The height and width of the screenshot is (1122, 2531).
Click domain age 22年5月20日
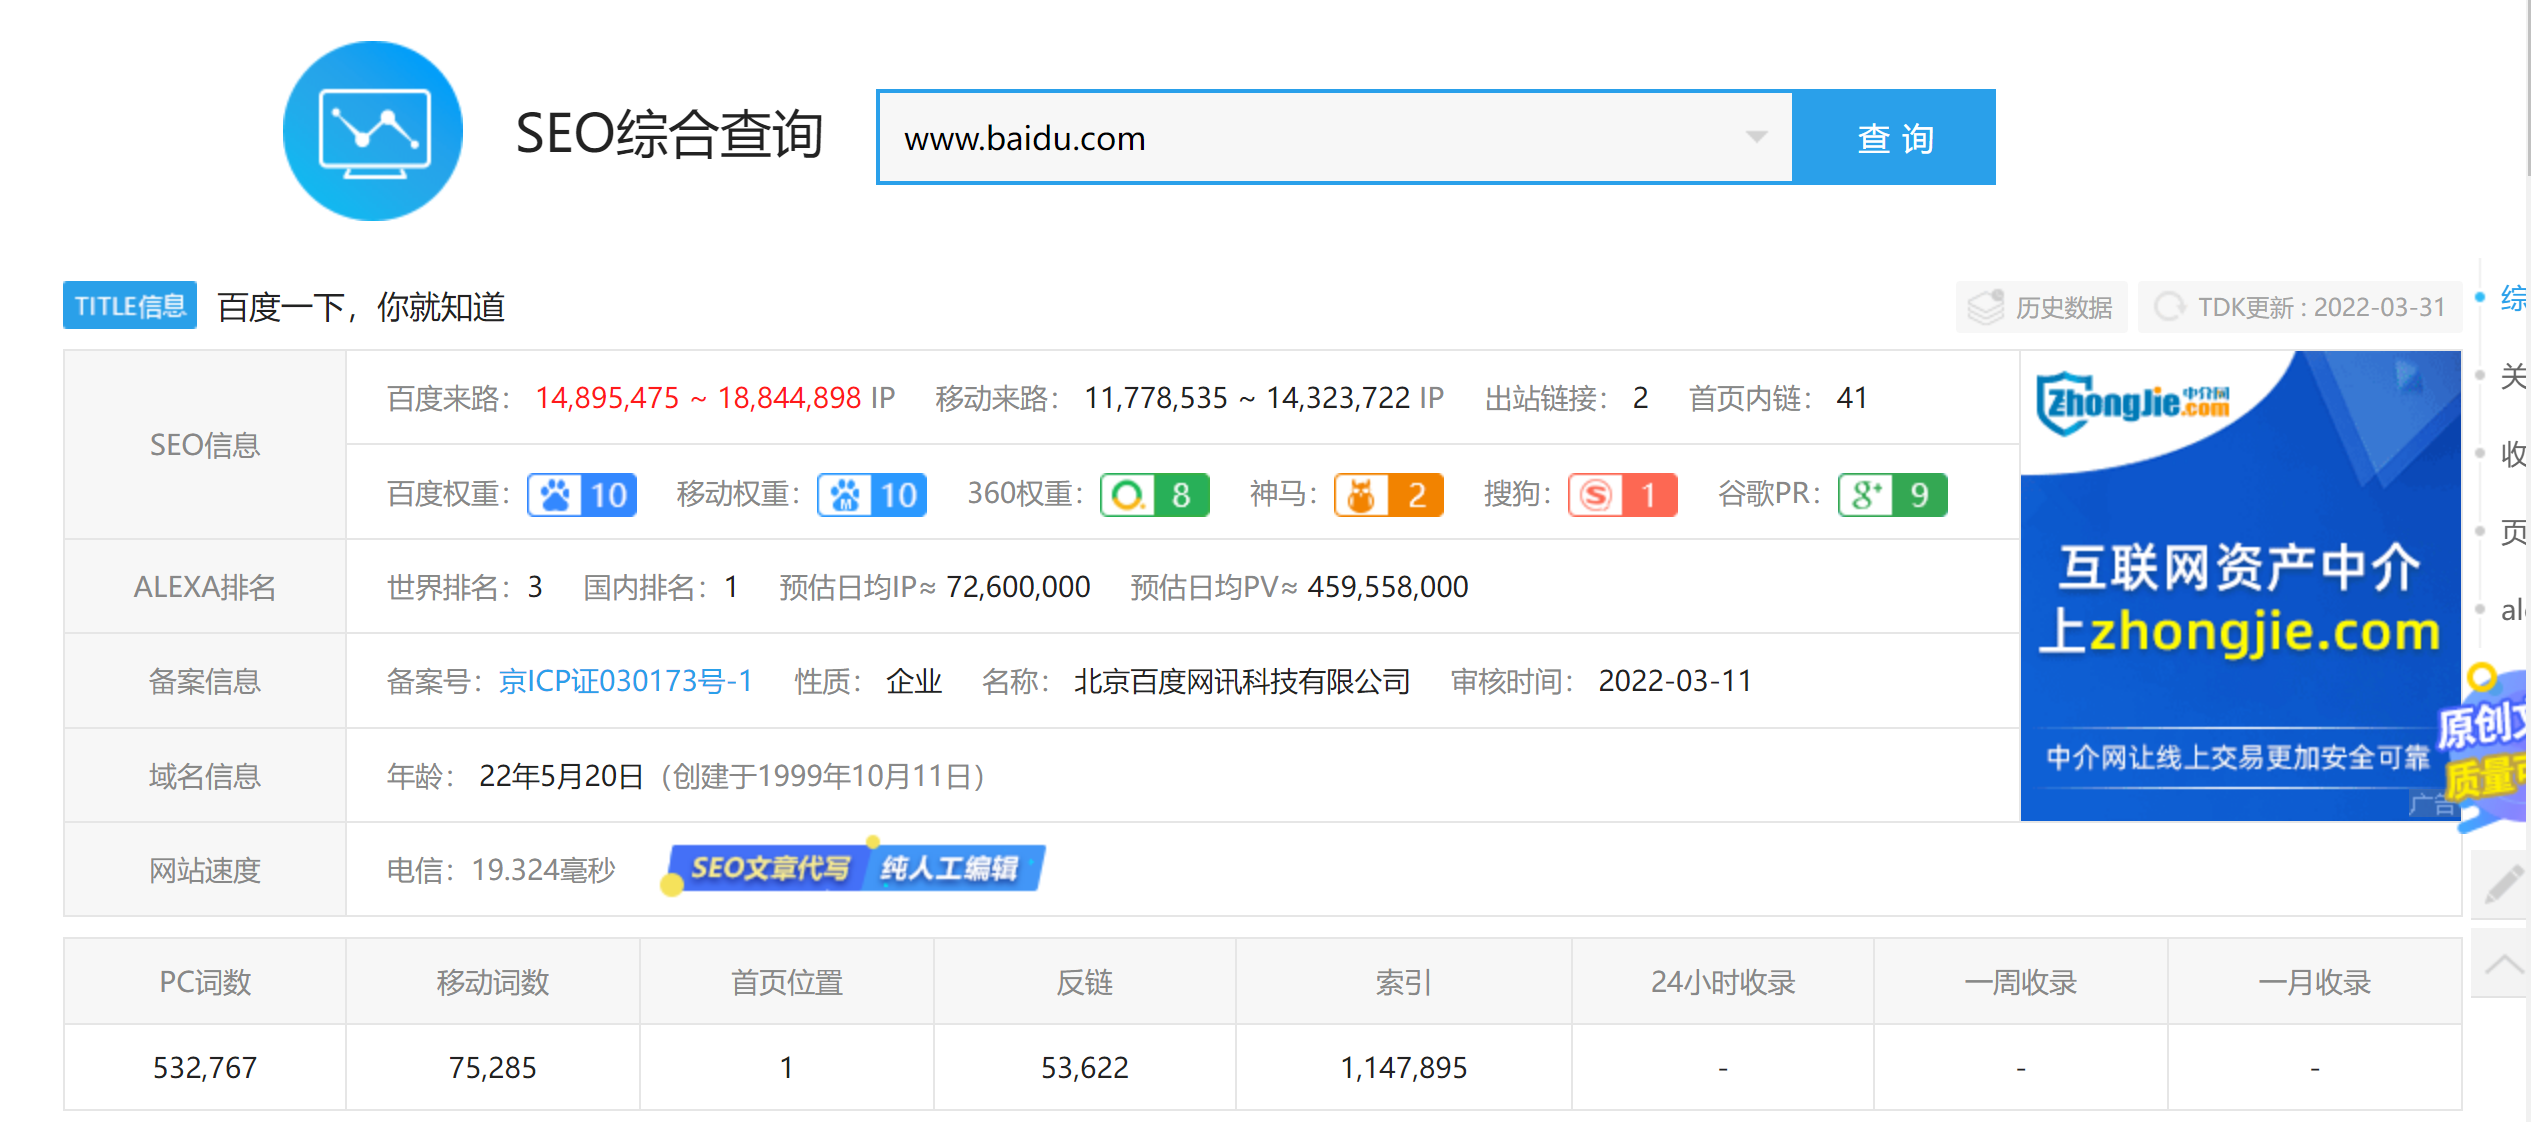point(561,776)
